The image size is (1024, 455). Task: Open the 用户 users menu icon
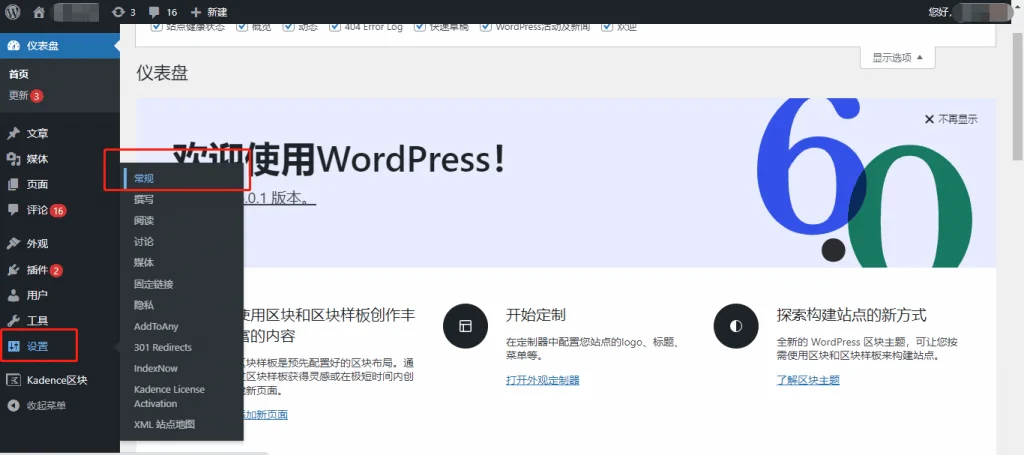tap(12, 295)
